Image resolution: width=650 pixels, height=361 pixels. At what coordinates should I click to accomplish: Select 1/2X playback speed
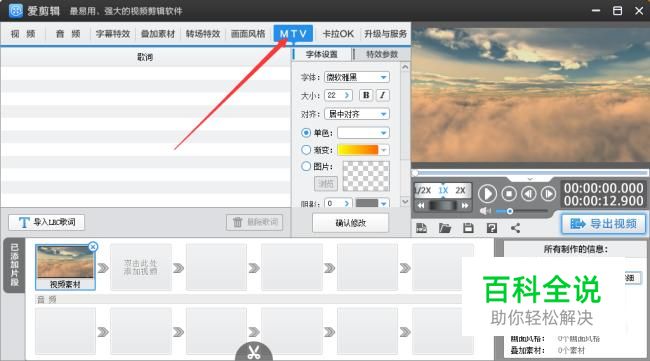[423, 190]
